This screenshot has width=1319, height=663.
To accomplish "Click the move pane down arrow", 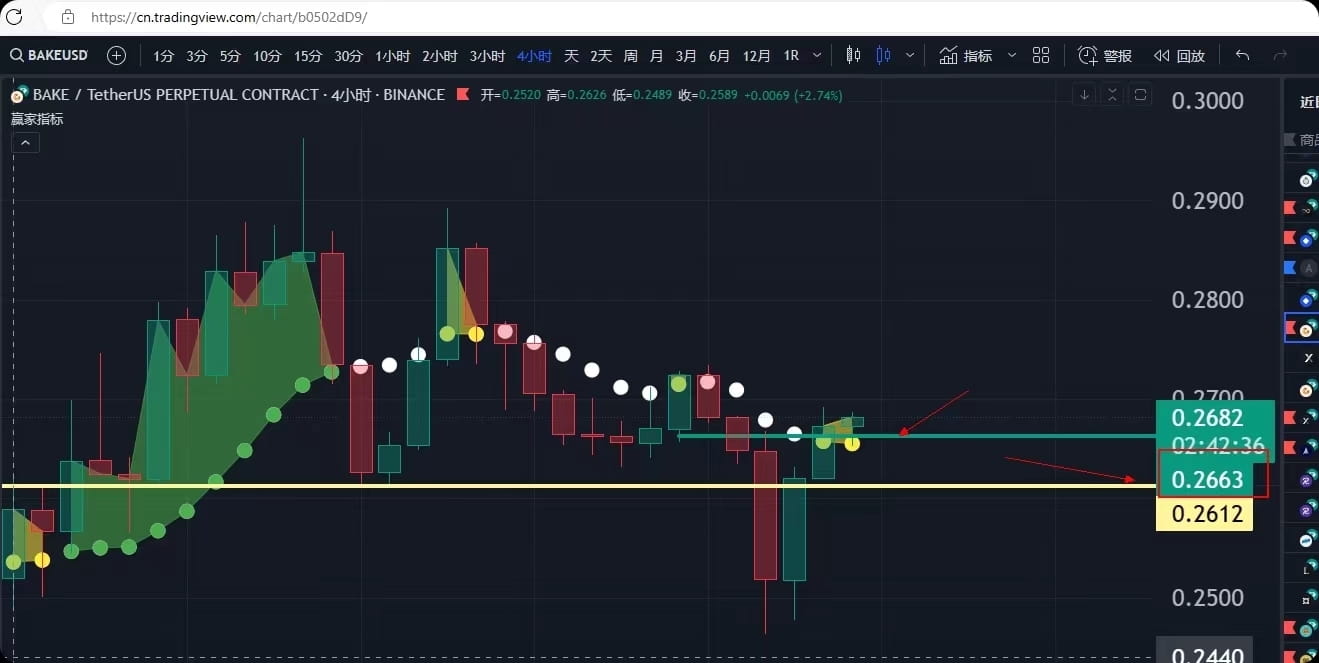I will (1084, 96).
